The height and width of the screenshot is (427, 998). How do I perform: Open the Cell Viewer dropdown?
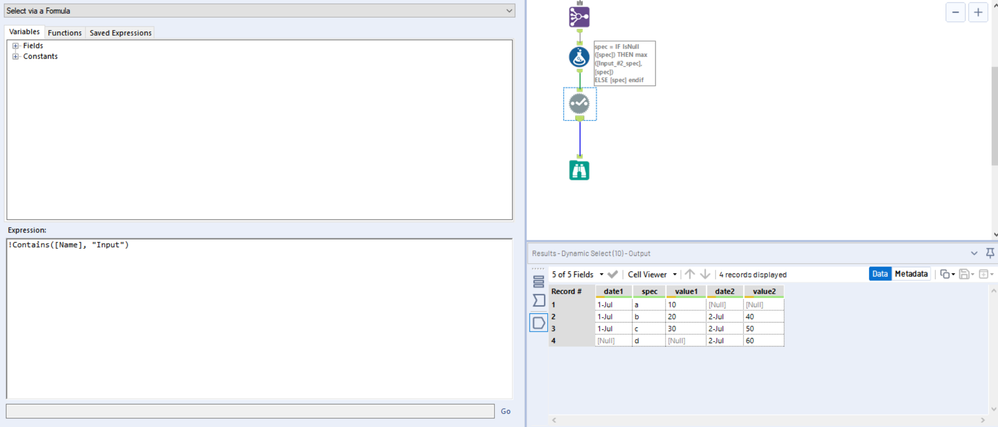click(x=651, y=274)
